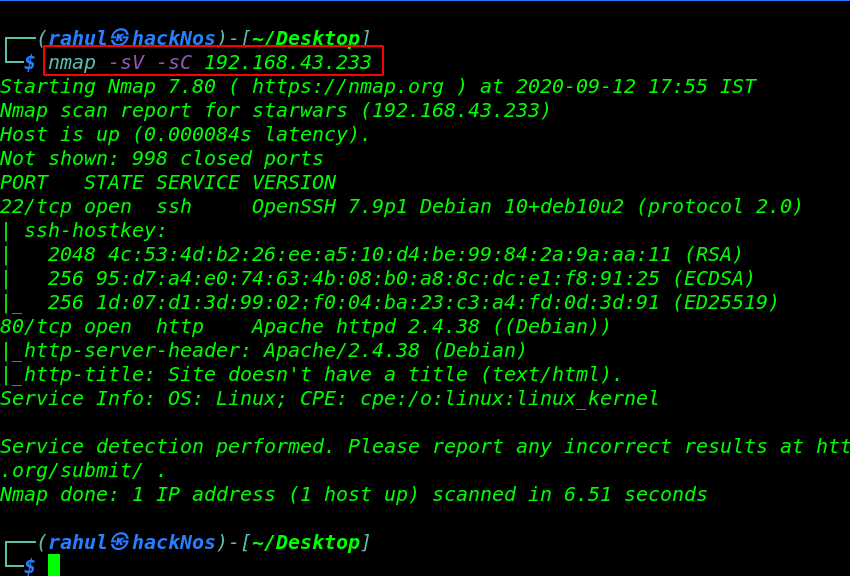The width and height of the screenshot is (850, 576).
Task: Click the http-server-header result line
Action: coord(263,351)
